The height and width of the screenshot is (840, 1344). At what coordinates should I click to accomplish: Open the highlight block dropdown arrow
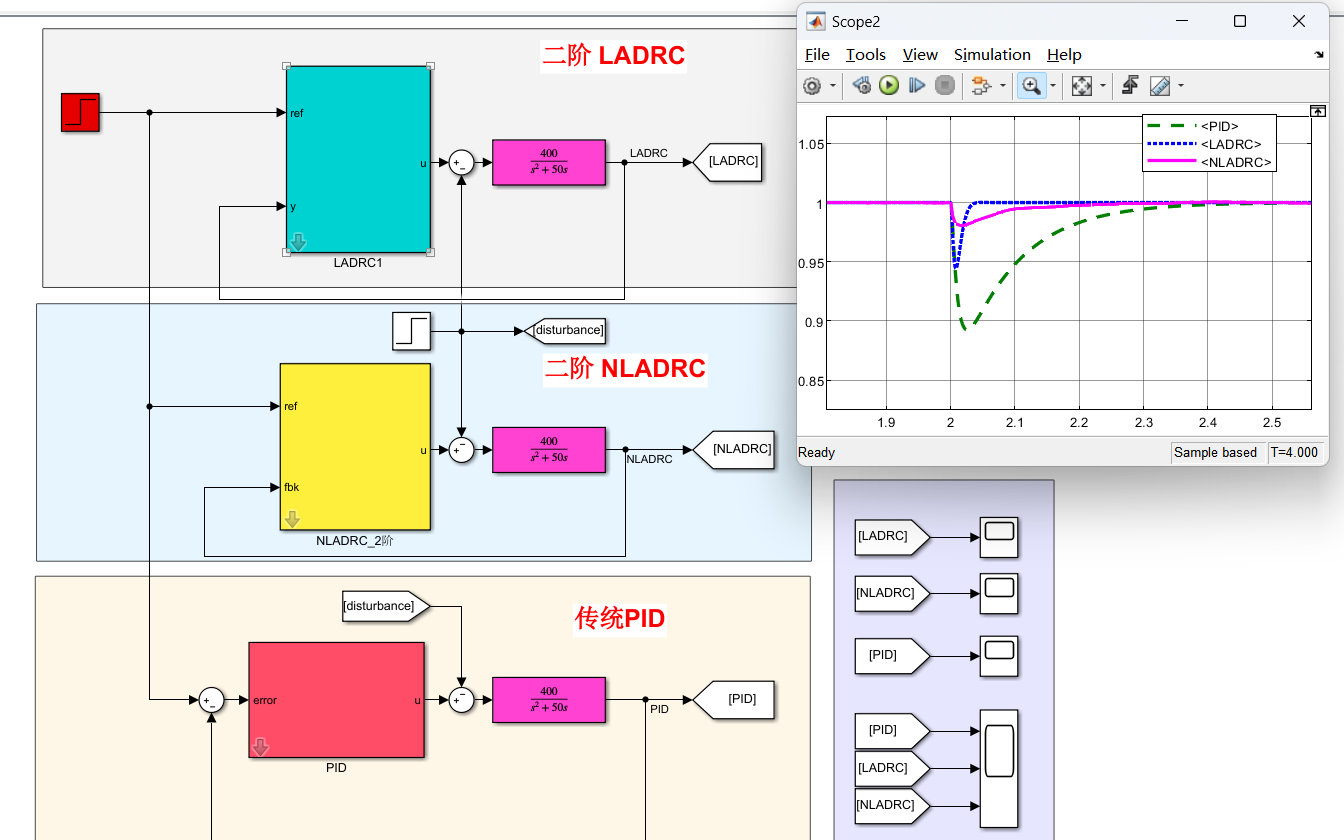[1002, 86]
